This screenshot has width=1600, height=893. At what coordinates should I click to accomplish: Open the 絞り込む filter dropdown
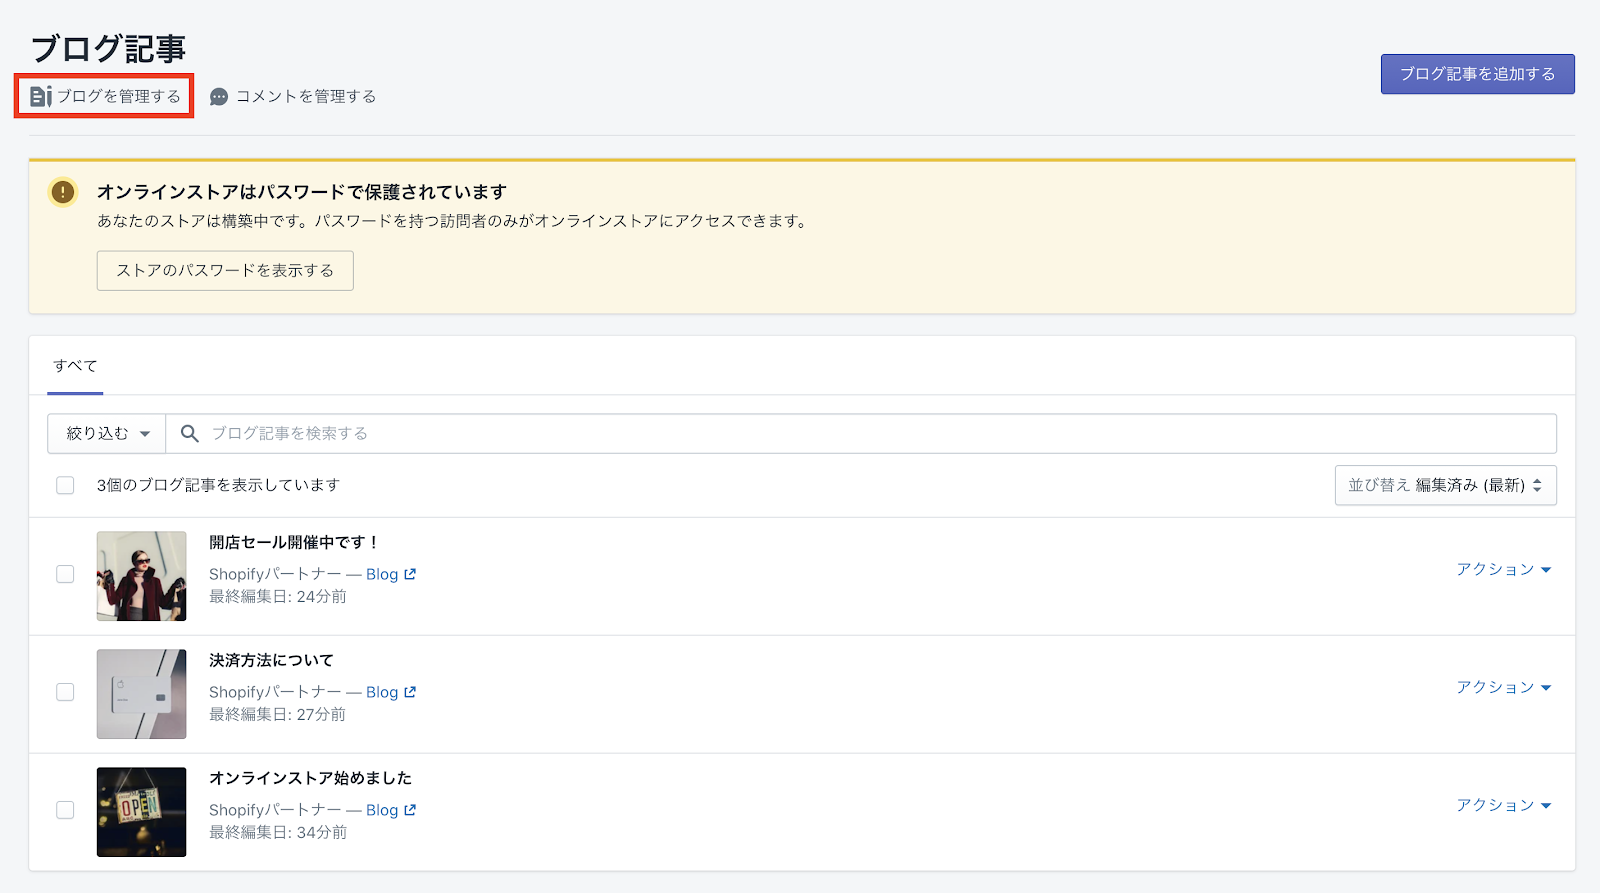click(107, 433)
